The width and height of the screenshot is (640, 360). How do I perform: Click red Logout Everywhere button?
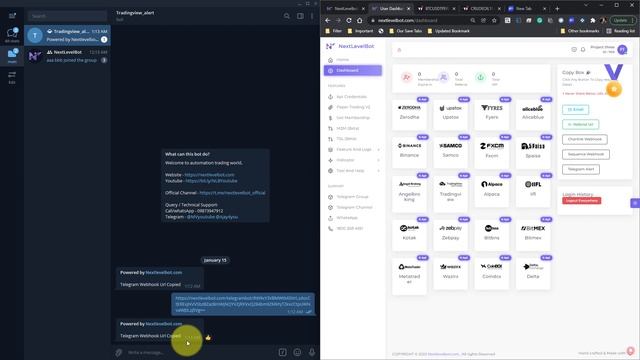click(582, 200)
